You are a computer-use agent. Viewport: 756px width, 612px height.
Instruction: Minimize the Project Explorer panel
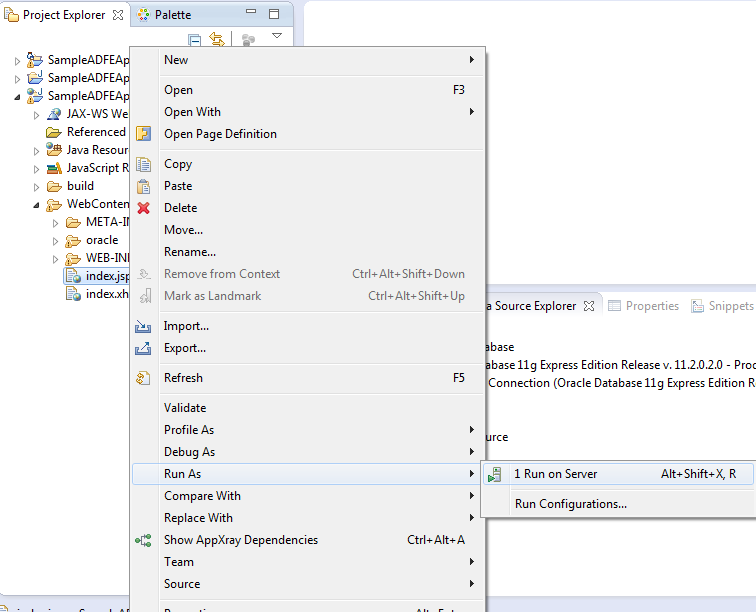point(251,11)
